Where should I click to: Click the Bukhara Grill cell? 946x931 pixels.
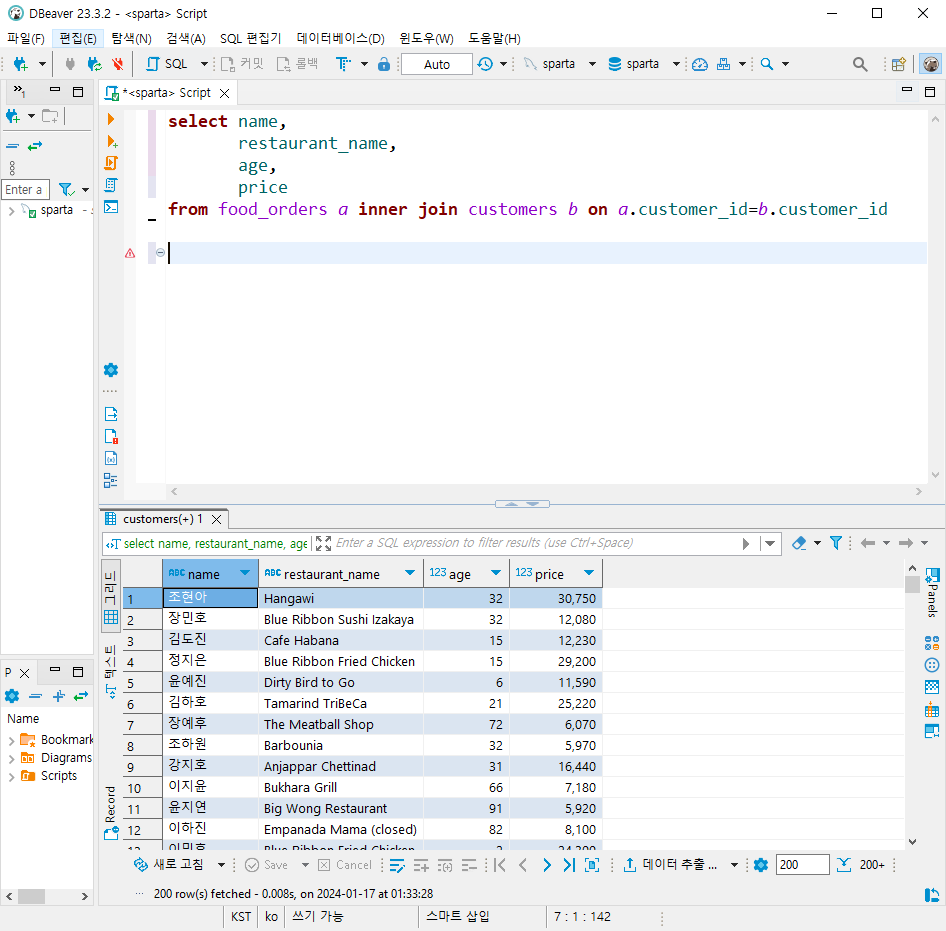tap(341, 787)
